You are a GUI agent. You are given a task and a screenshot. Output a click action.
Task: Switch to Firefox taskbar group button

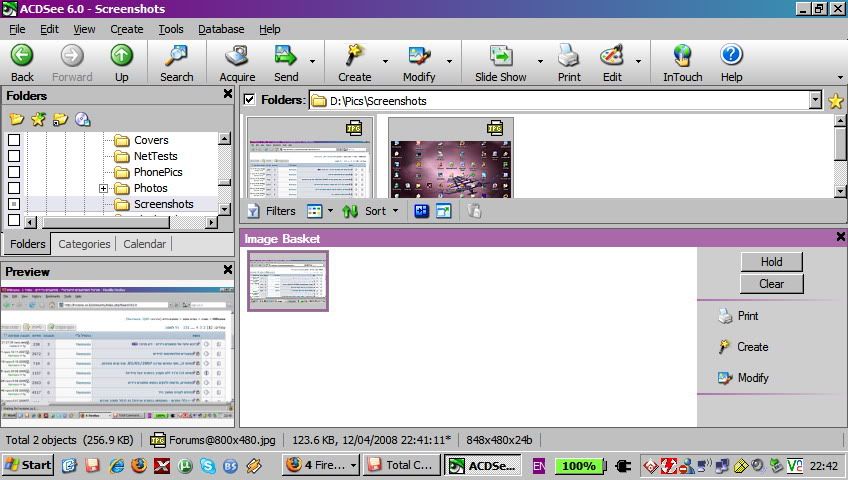click(321, 465)
